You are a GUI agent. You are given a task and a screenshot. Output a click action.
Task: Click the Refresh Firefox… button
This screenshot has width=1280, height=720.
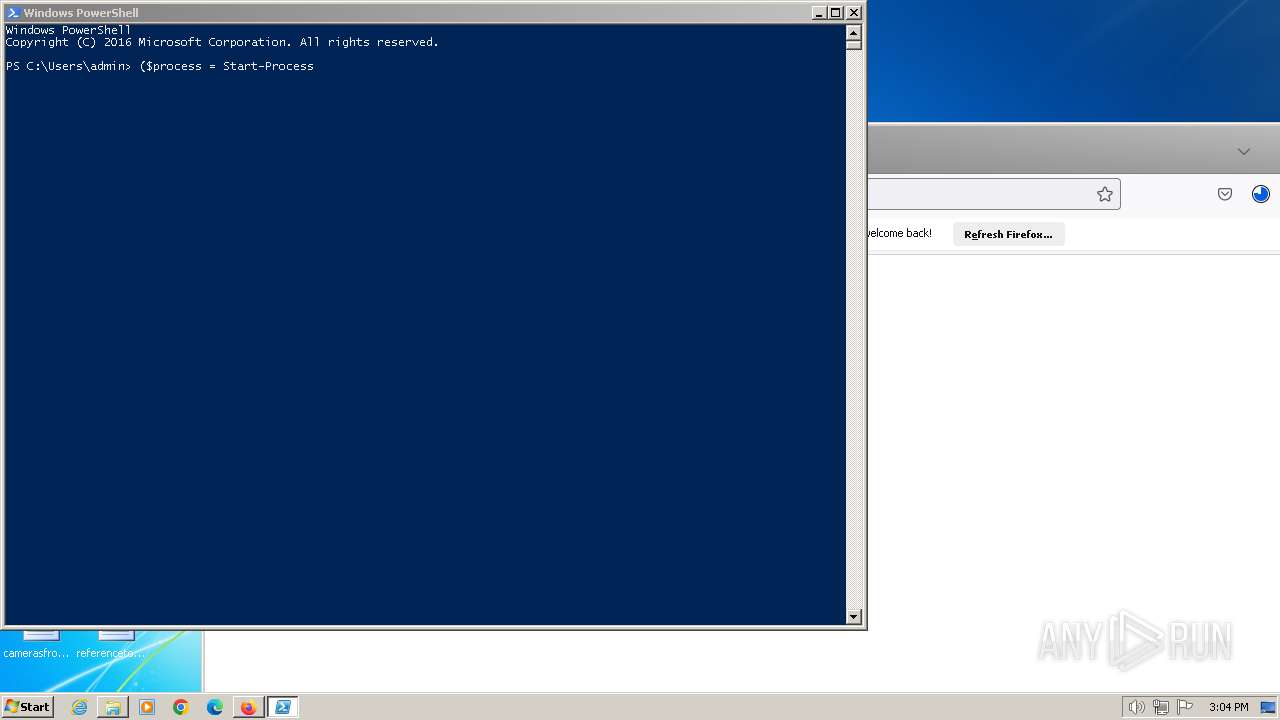[1008, 234]
